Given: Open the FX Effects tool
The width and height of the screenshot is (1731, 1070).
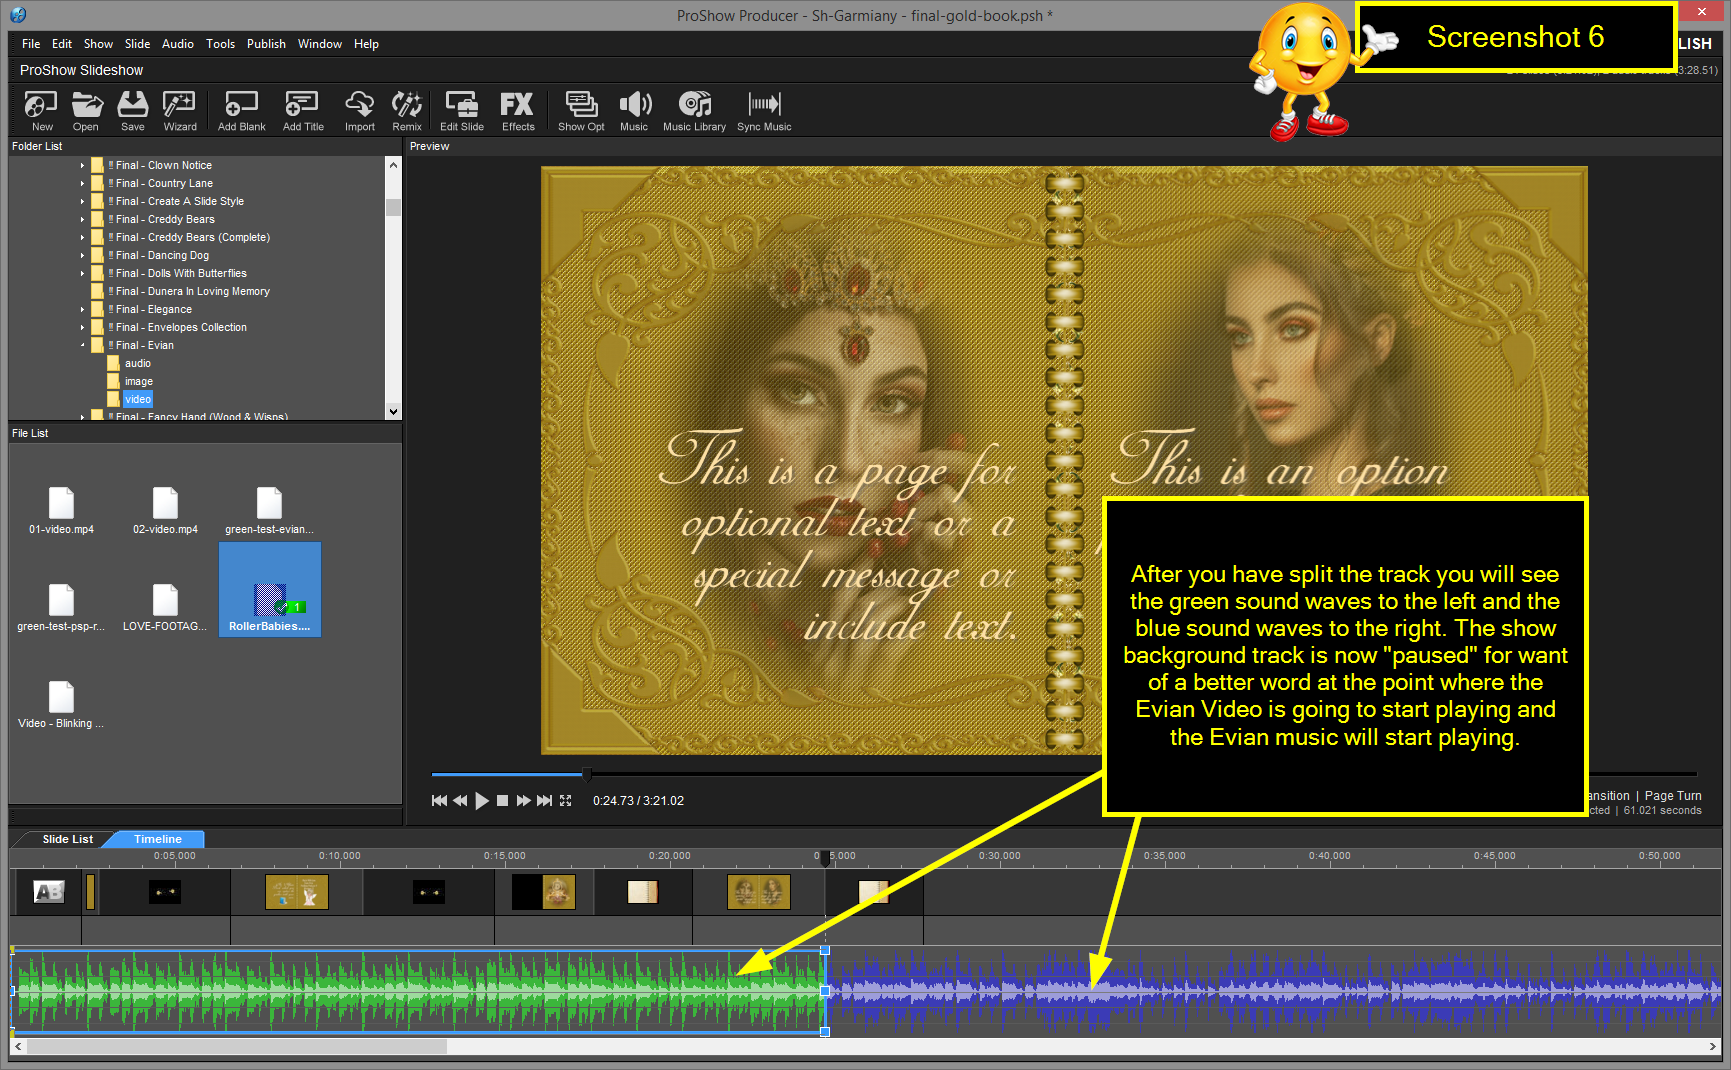Looking at the screenshot, I should [517, 110].
